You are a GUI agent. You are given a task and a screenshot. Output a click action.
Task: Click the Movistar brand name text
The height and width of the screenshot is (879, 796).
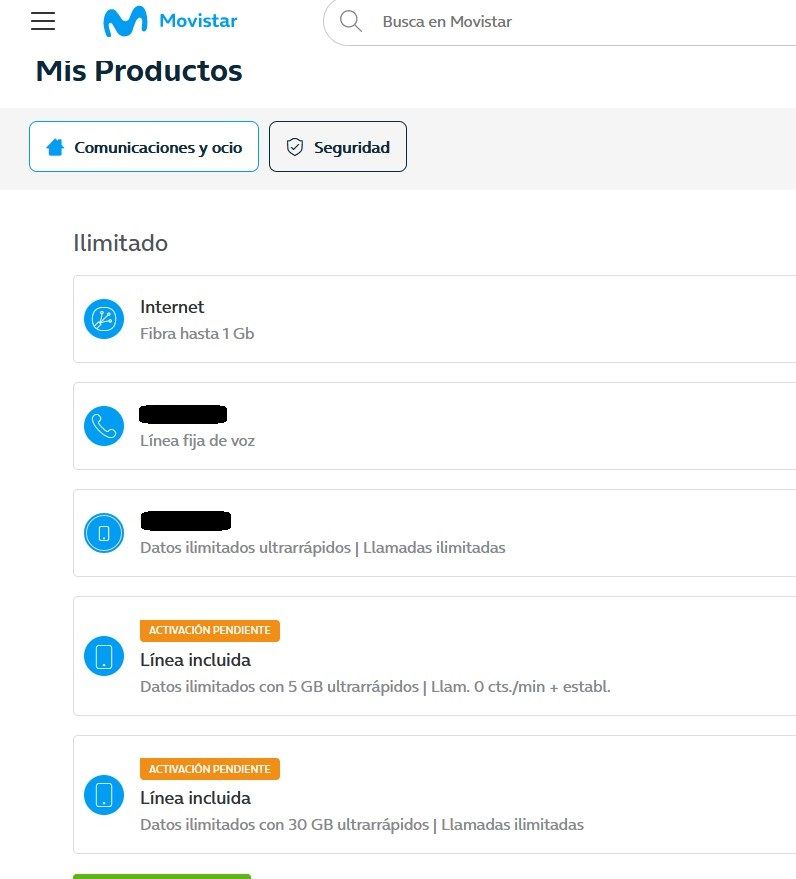click(x=198, y=21)
